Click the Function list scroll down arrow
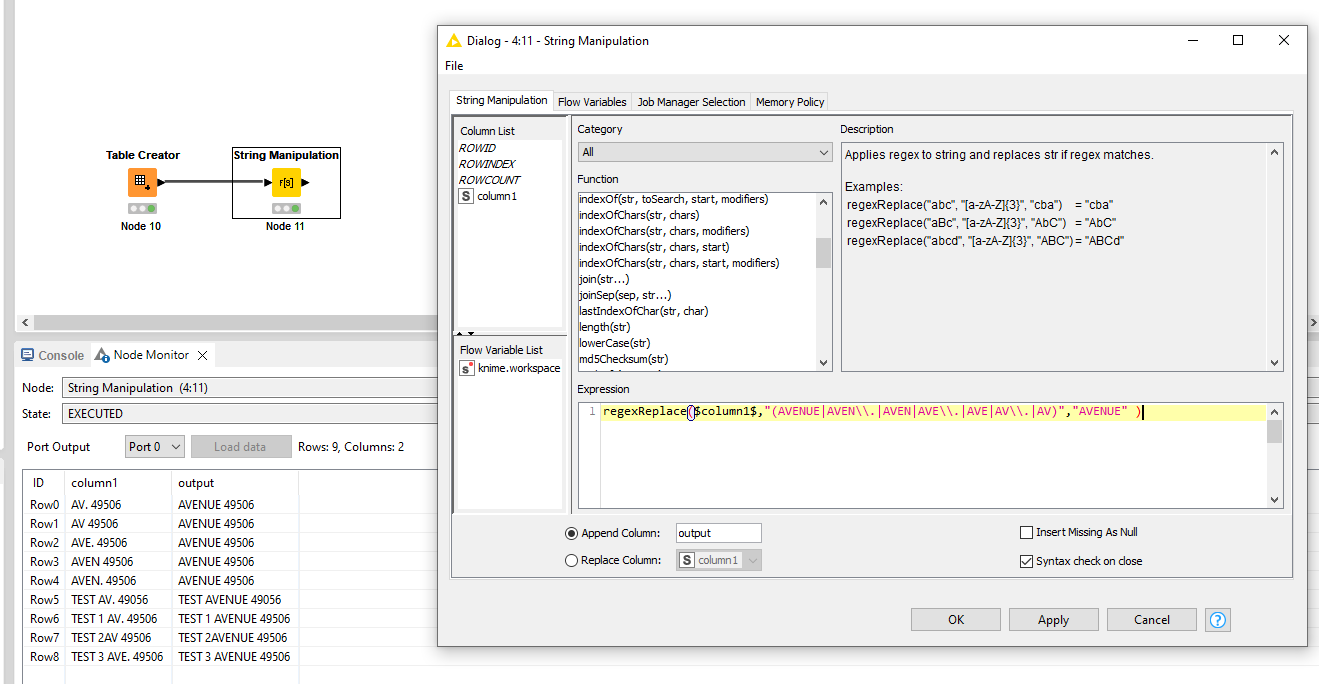Image resolution: width=1319 pixels, height=684 pixels. pyautogui.click(x=824, y=363)
